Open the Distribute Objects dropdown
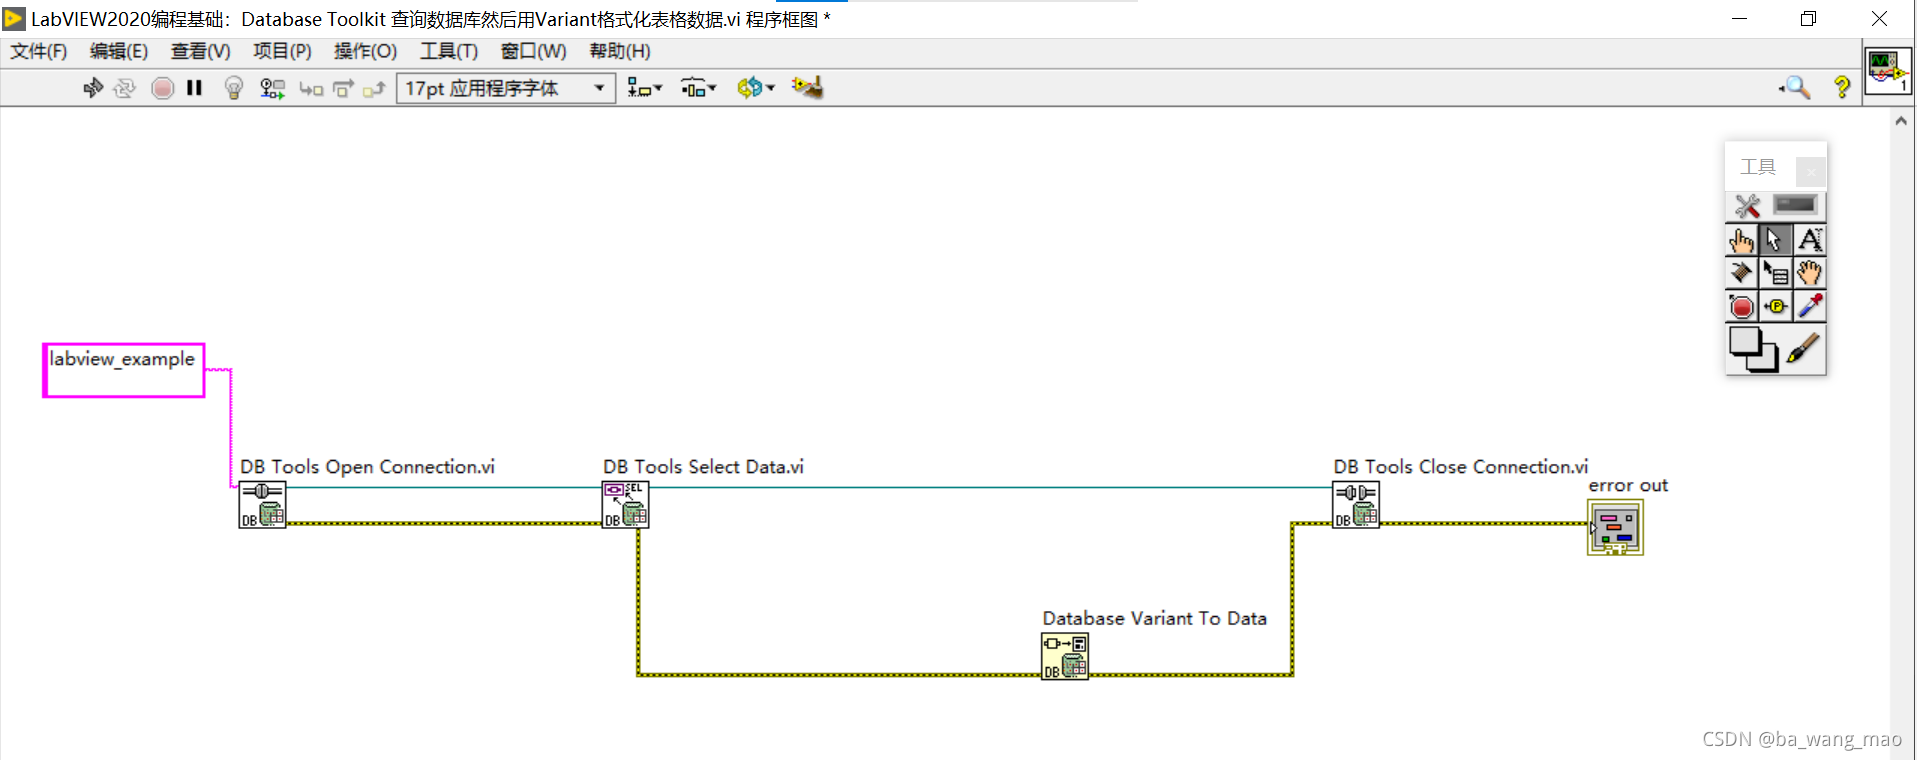Screen dimensions: 1917x760 [x=699, y=88]
